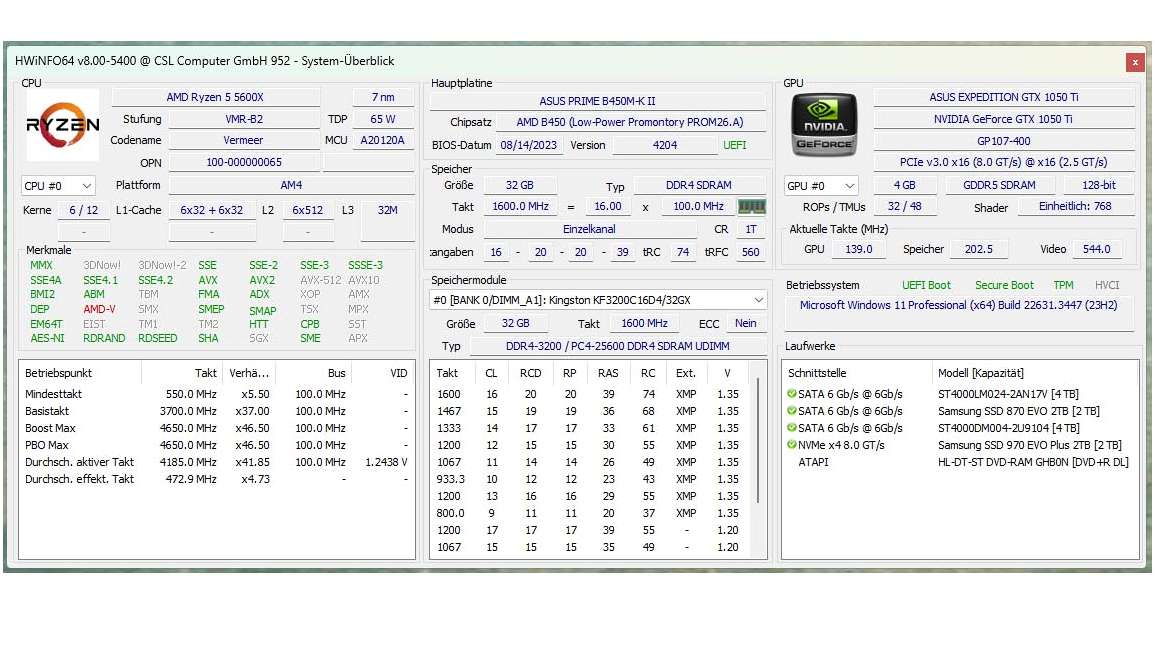Click the BIOS version 4204 value

coord(664,145)
